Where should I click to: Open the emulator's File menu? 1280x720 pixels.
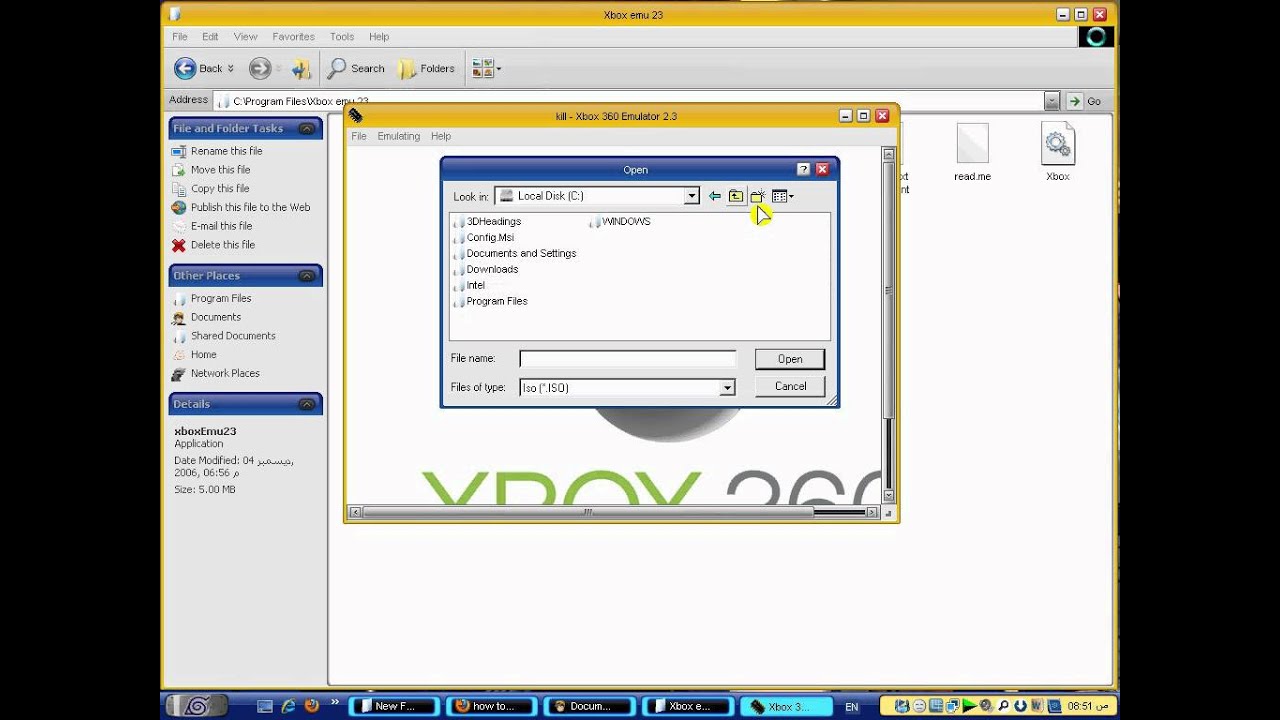click(359, 136)
